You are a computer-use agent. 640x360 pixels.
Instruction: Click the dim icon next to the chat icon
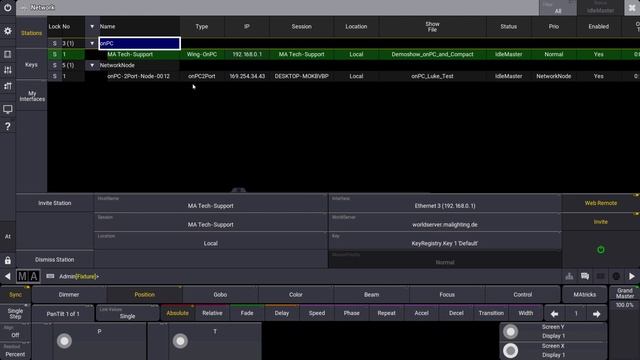coord(600,276)
